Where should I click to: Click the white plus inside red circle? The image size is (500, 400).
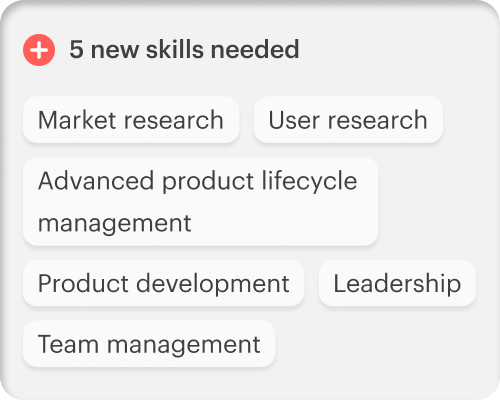tap(39, 50)
